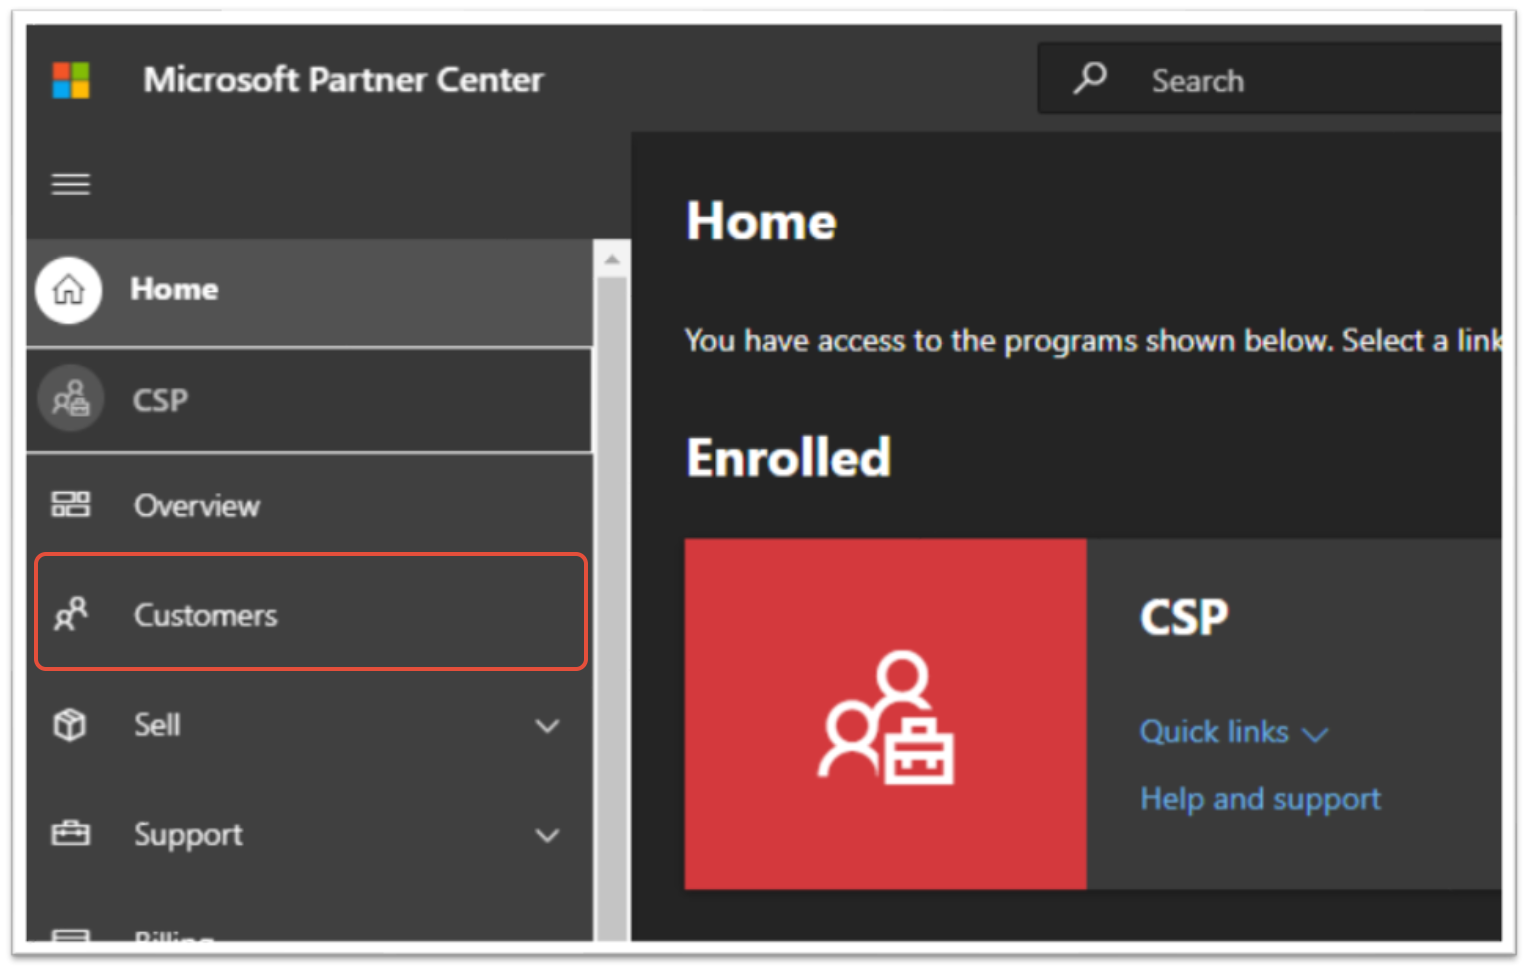Click the search magnifier icon
The image size is (1528, 971).
(x=1090, y=78)
